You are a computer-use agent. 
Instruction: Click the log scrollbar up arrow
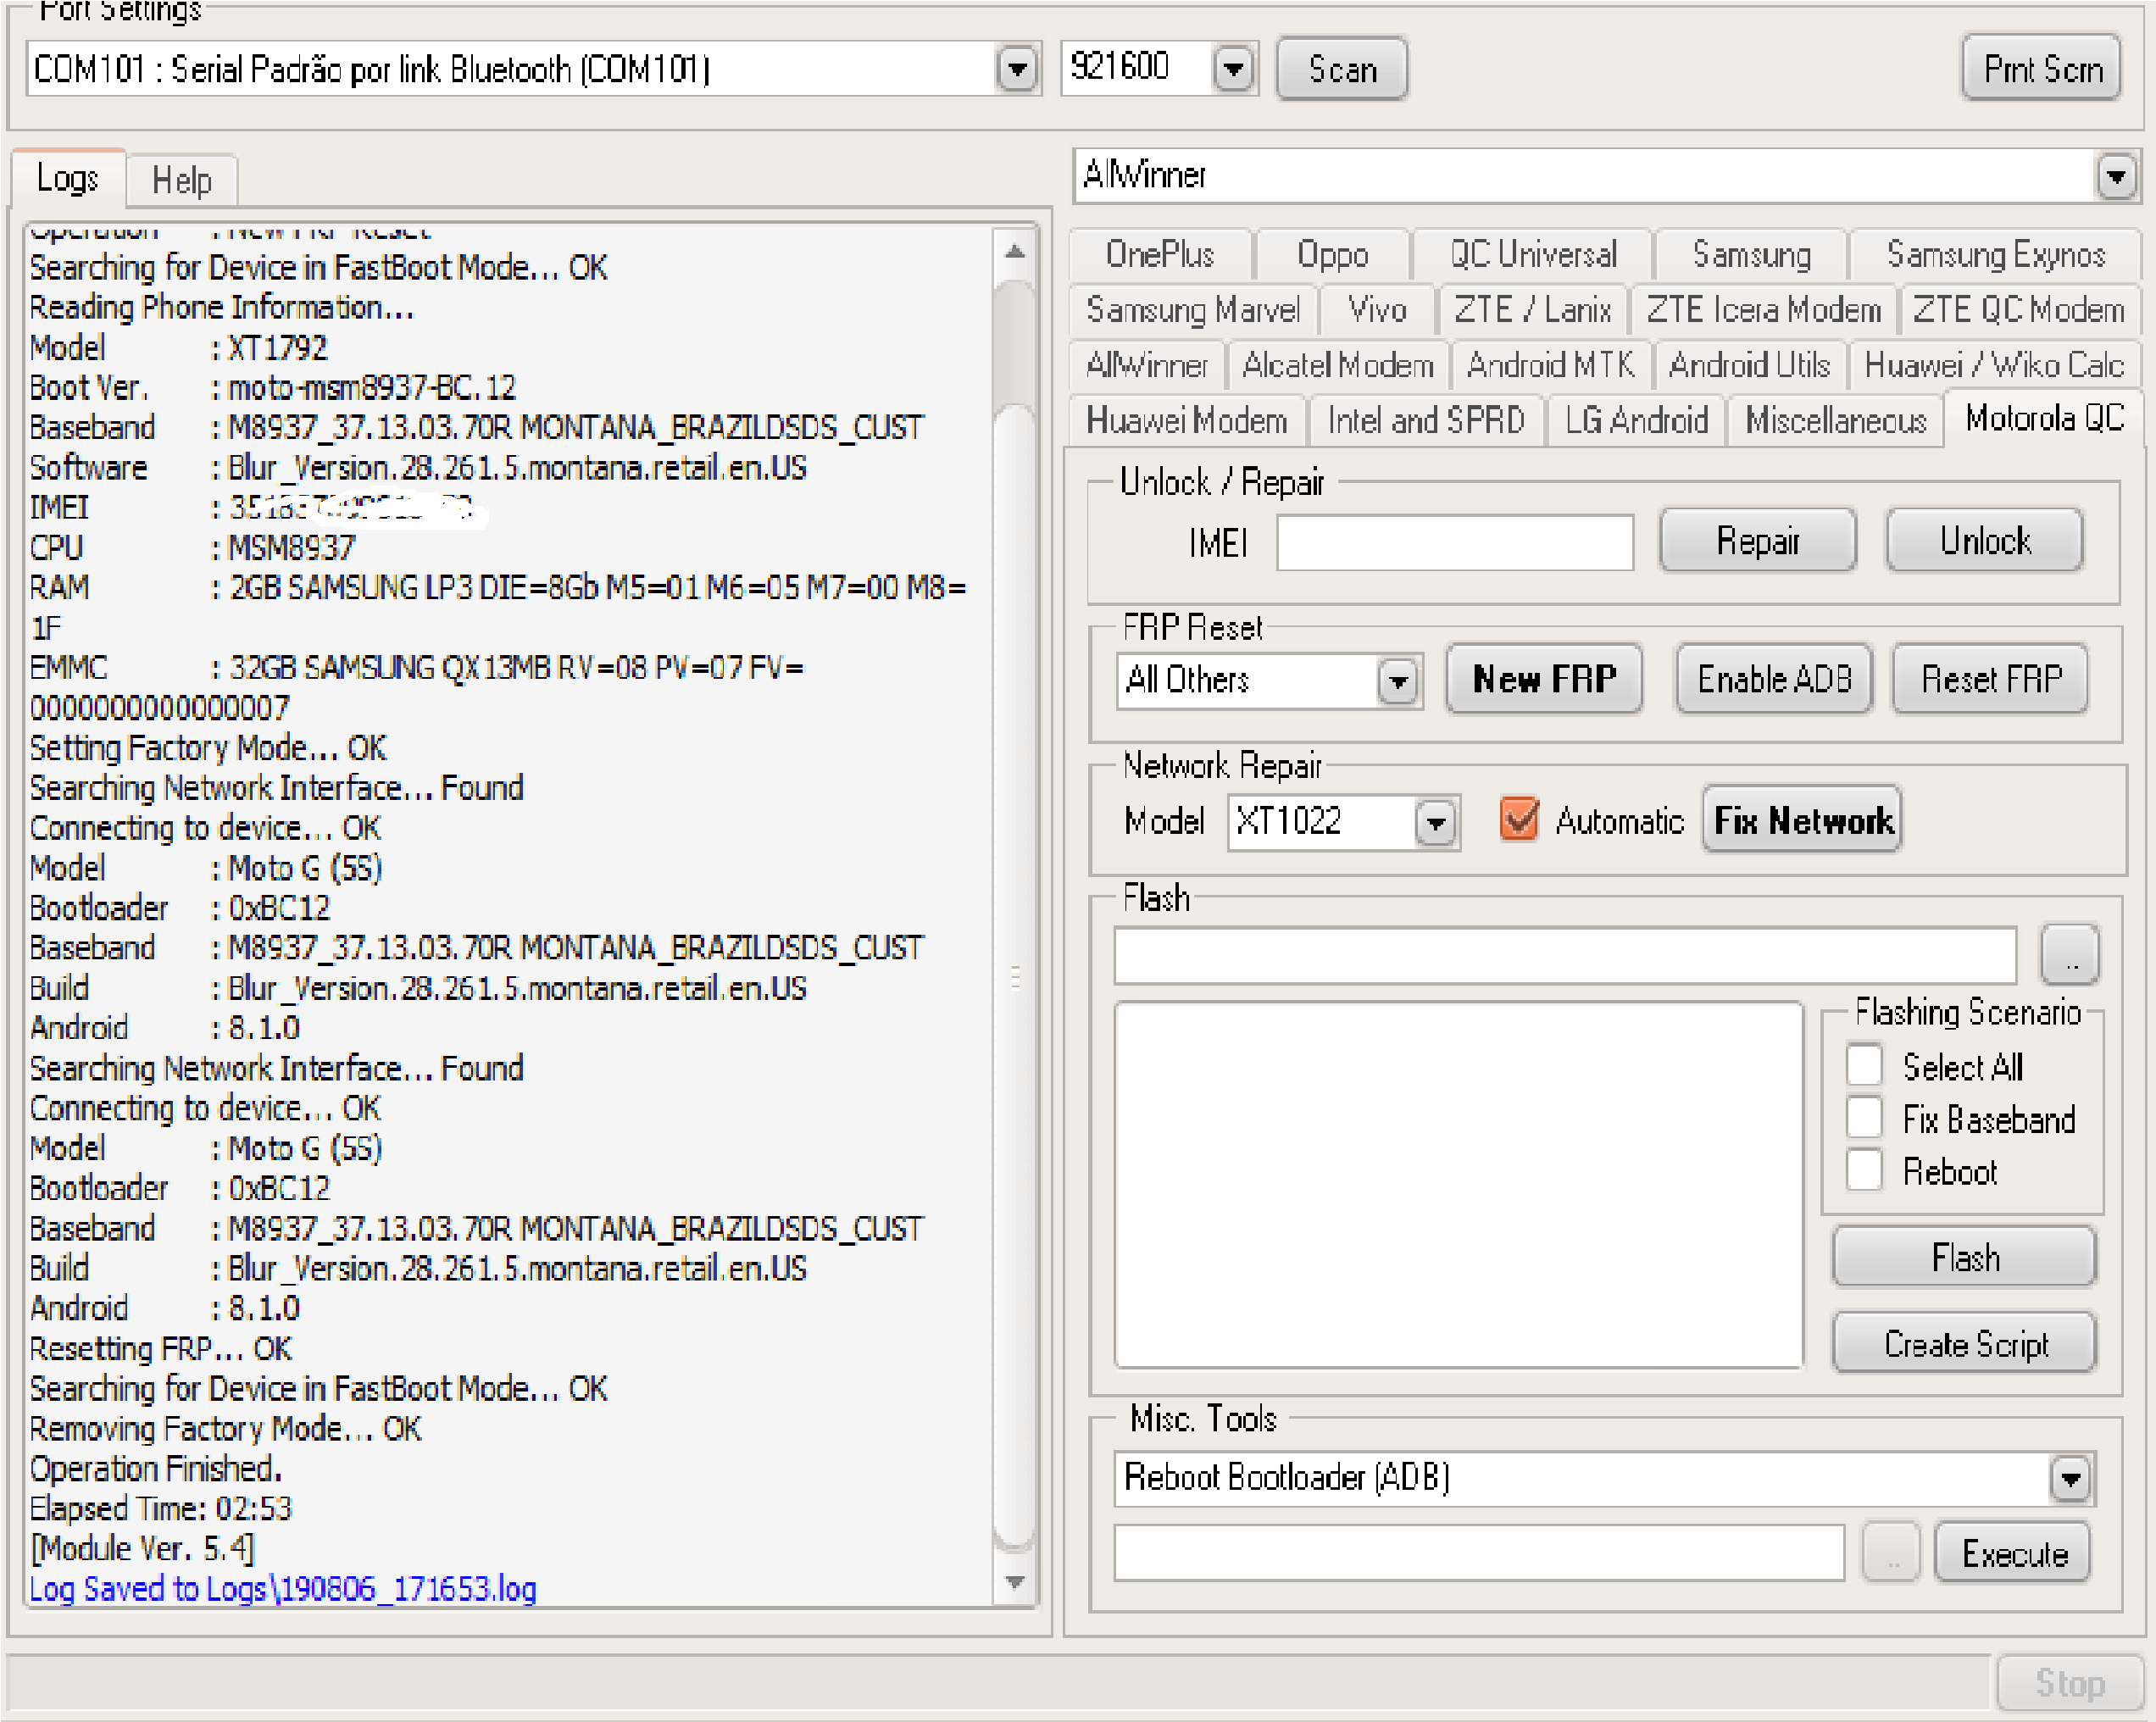point(1015,252)
